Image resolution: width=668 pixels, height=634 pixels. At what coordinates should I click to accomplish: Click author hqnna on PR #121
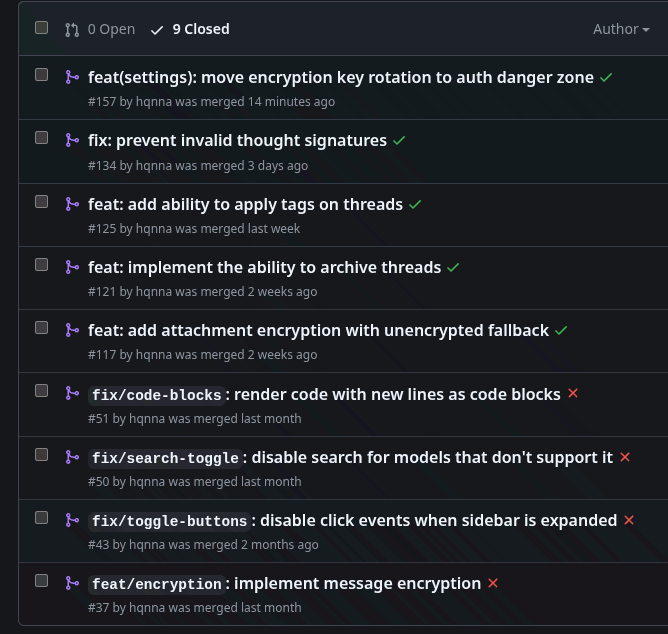[154, 292]
